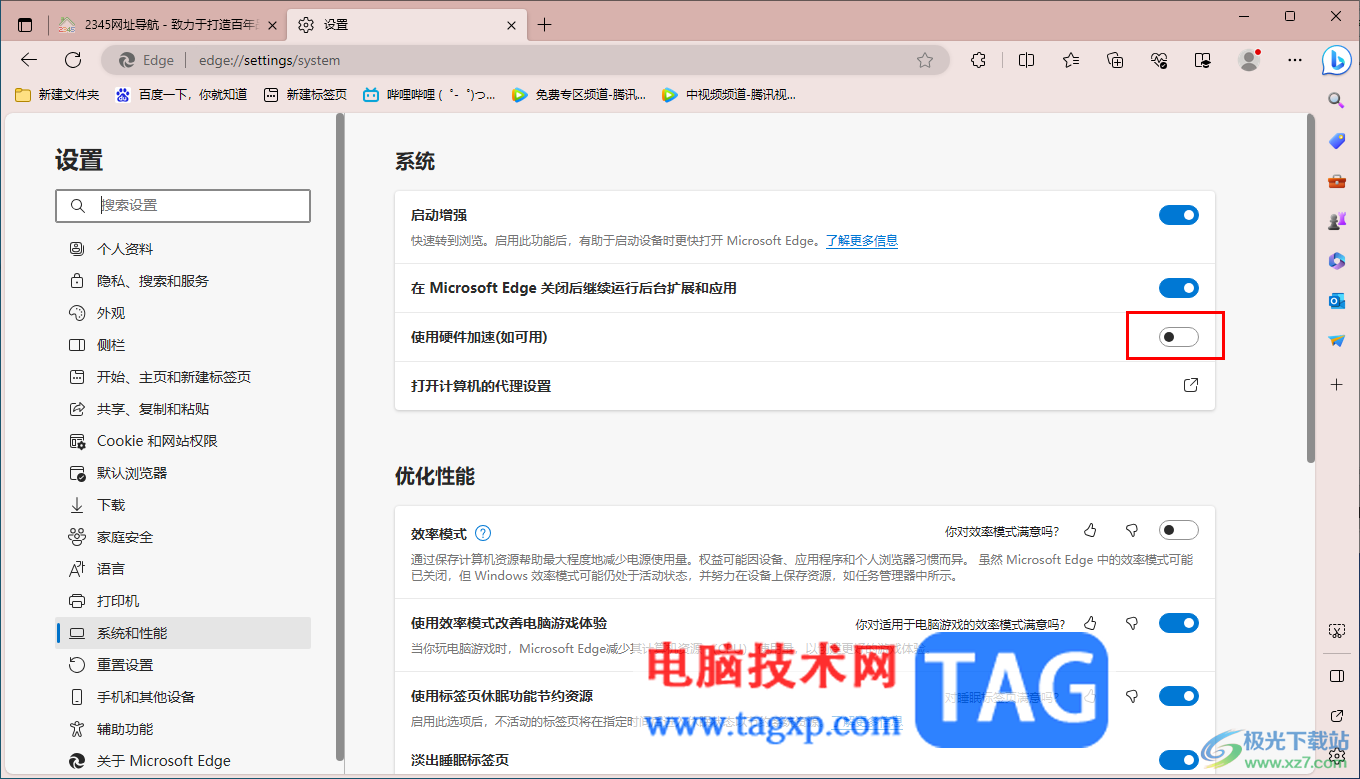Open the Favorites list icon
This screenshot has width=1360, height=779.
[x=1071, y=60]
